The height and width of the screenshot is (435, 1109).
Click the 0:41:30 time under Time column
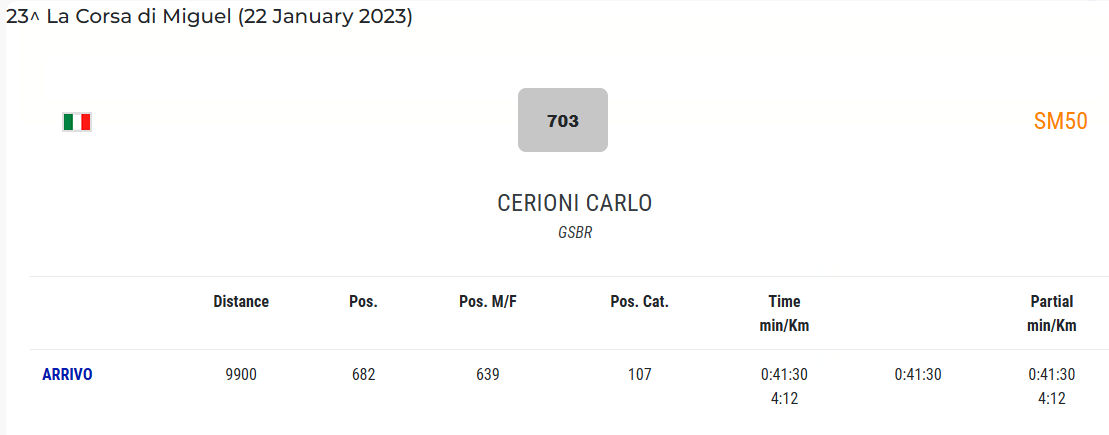coord(784,374)
